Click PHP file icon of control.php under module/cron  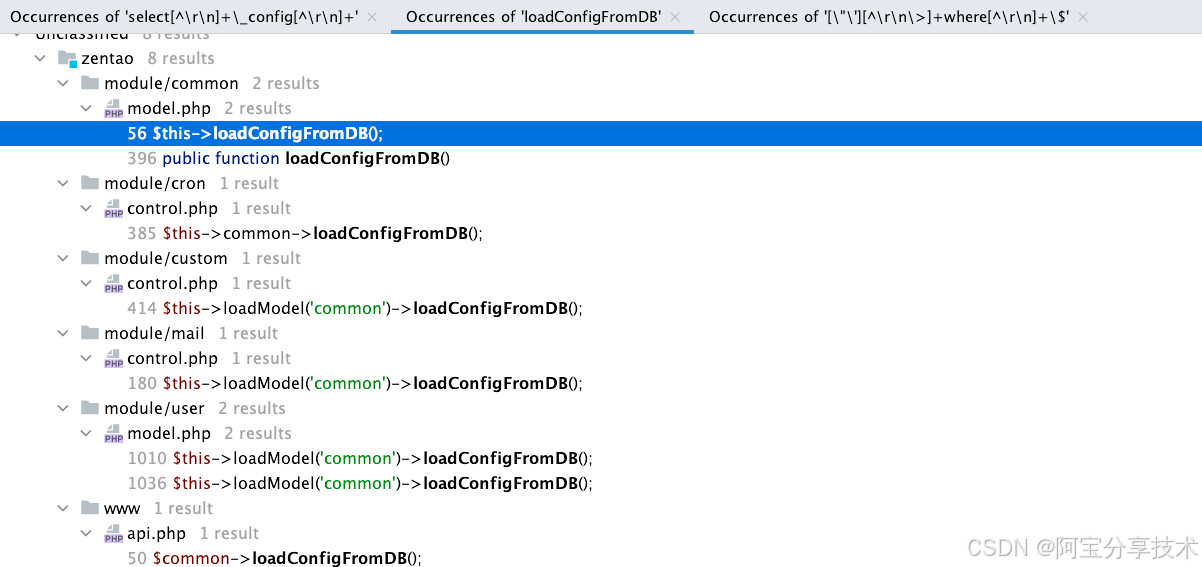coord(113,209)
